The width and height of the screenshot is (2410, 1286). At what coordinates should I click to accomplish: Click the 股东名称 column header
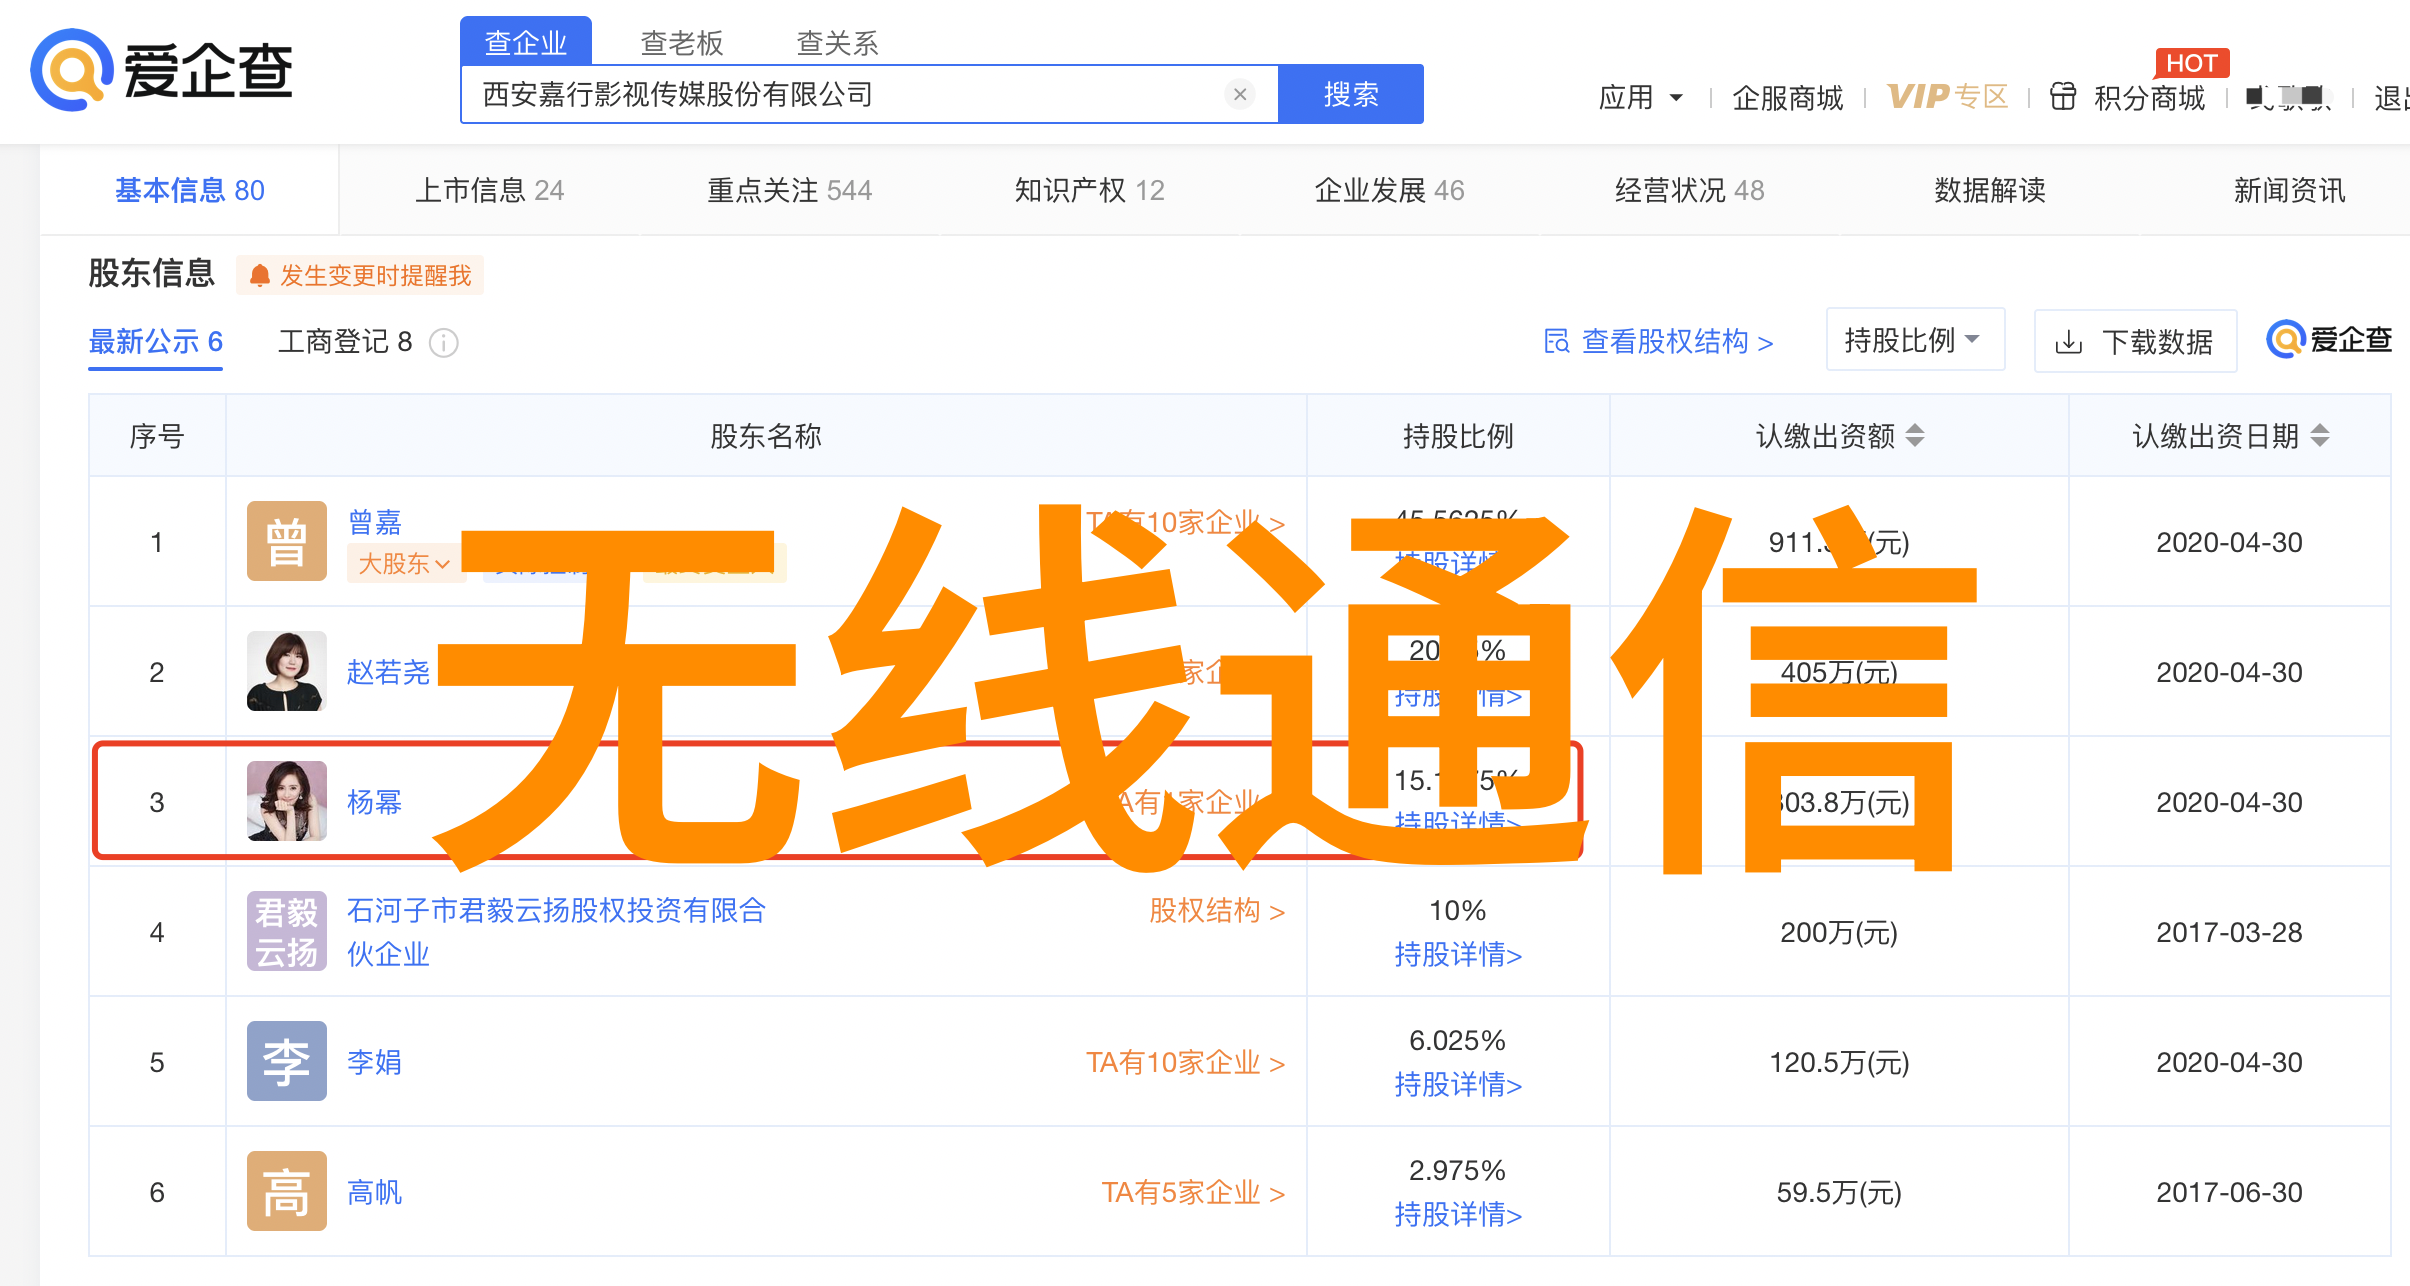click(766, 436)
